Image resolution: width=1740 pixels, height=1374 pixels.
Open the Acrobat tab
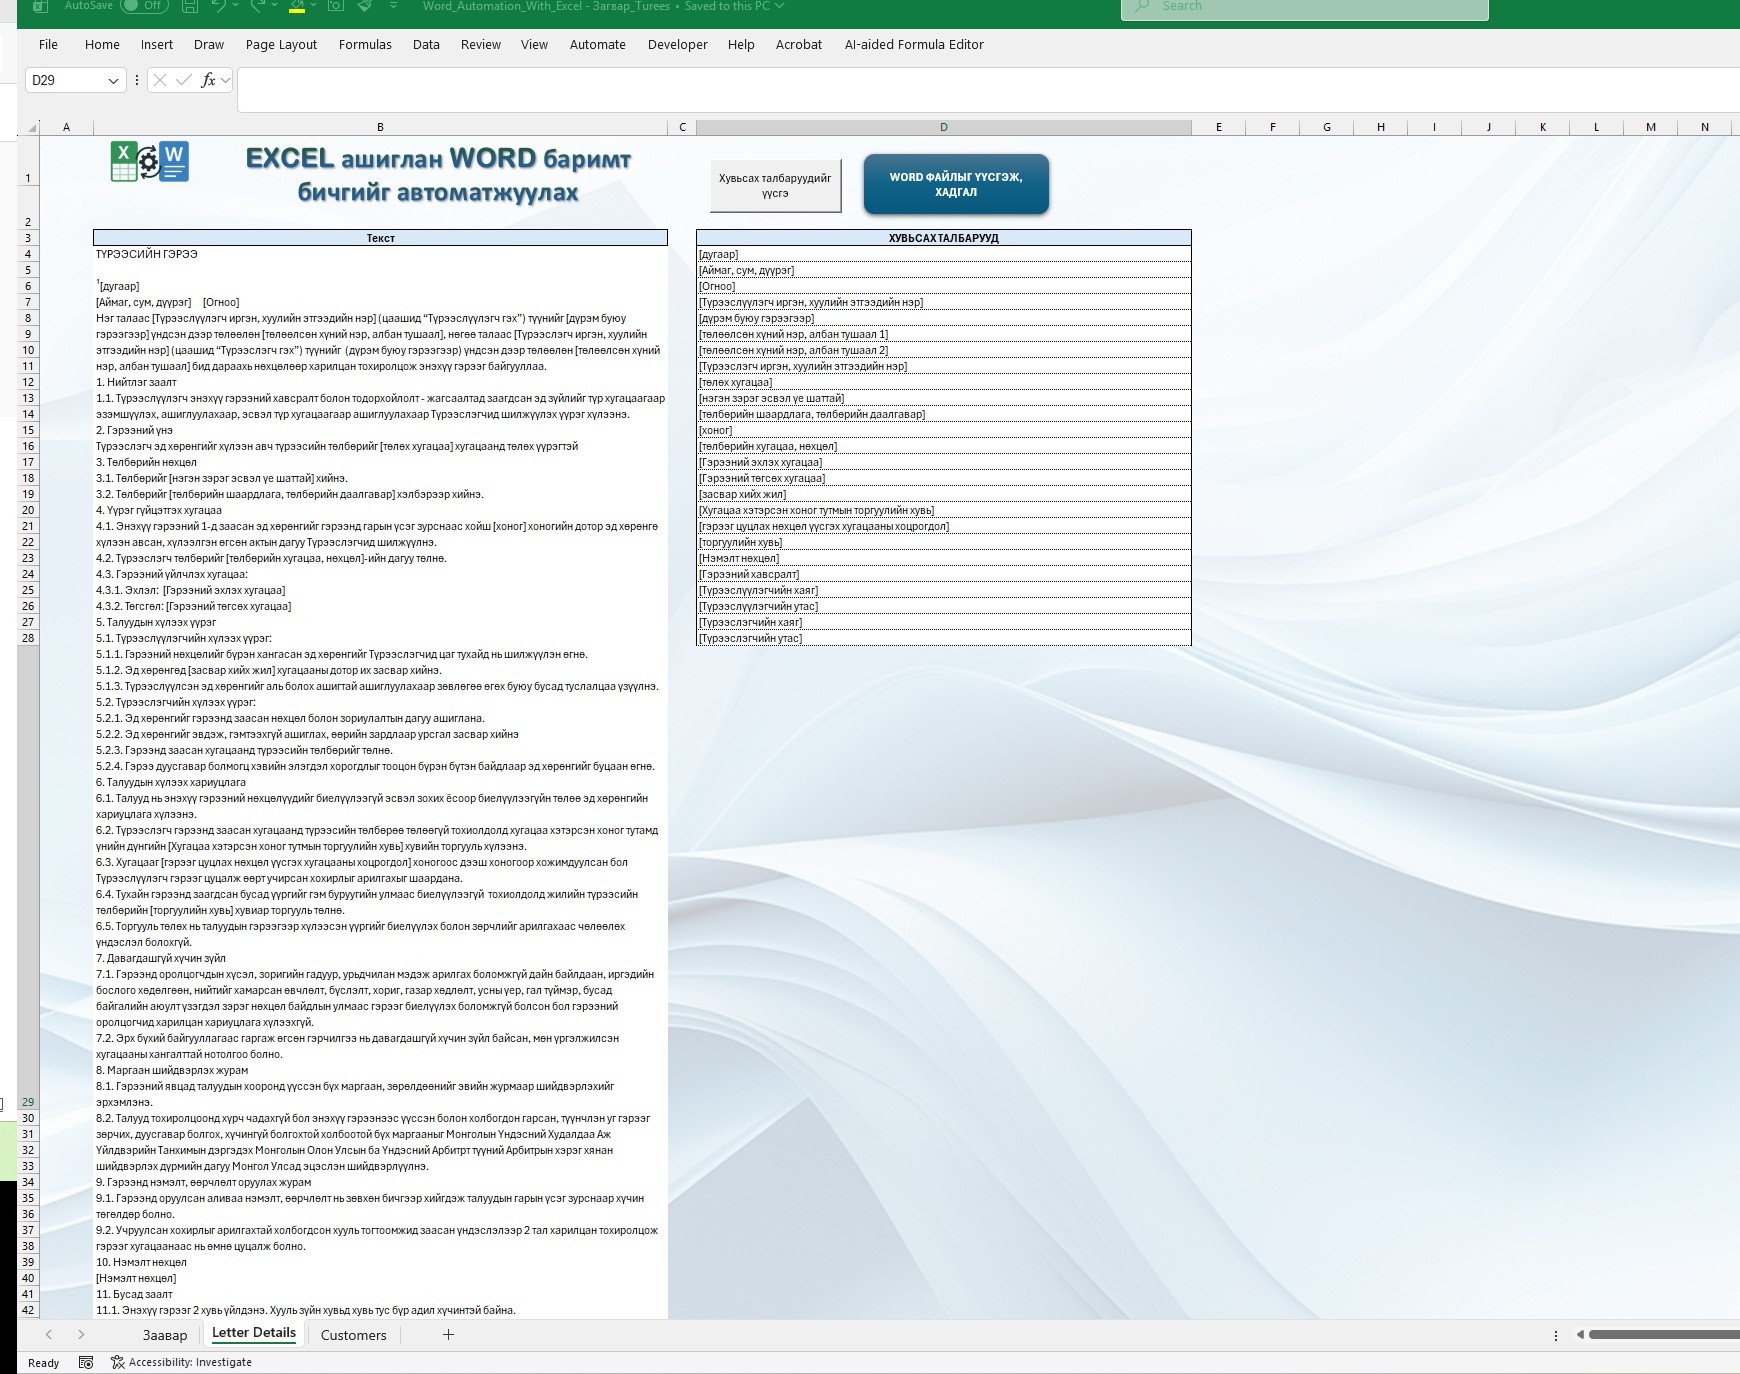798,44
